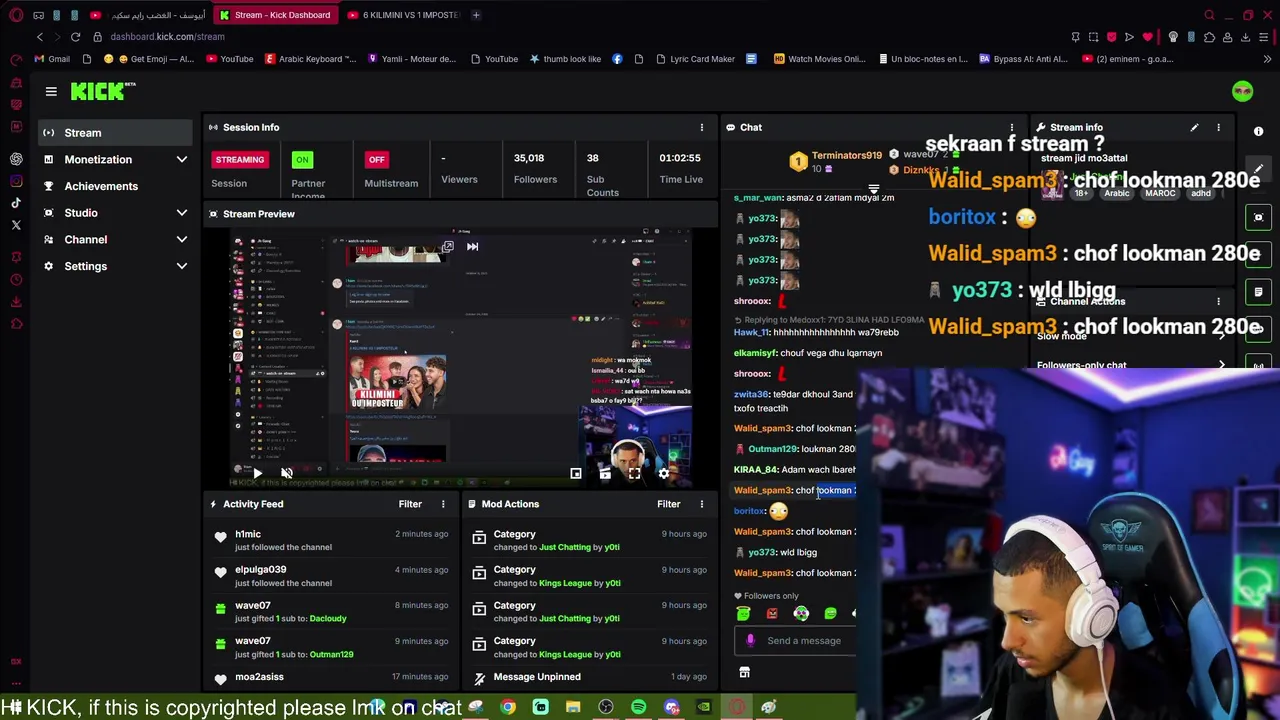Click the Chat panel header icon
This screenshot has height=720, width=1280.
point(730,127)
